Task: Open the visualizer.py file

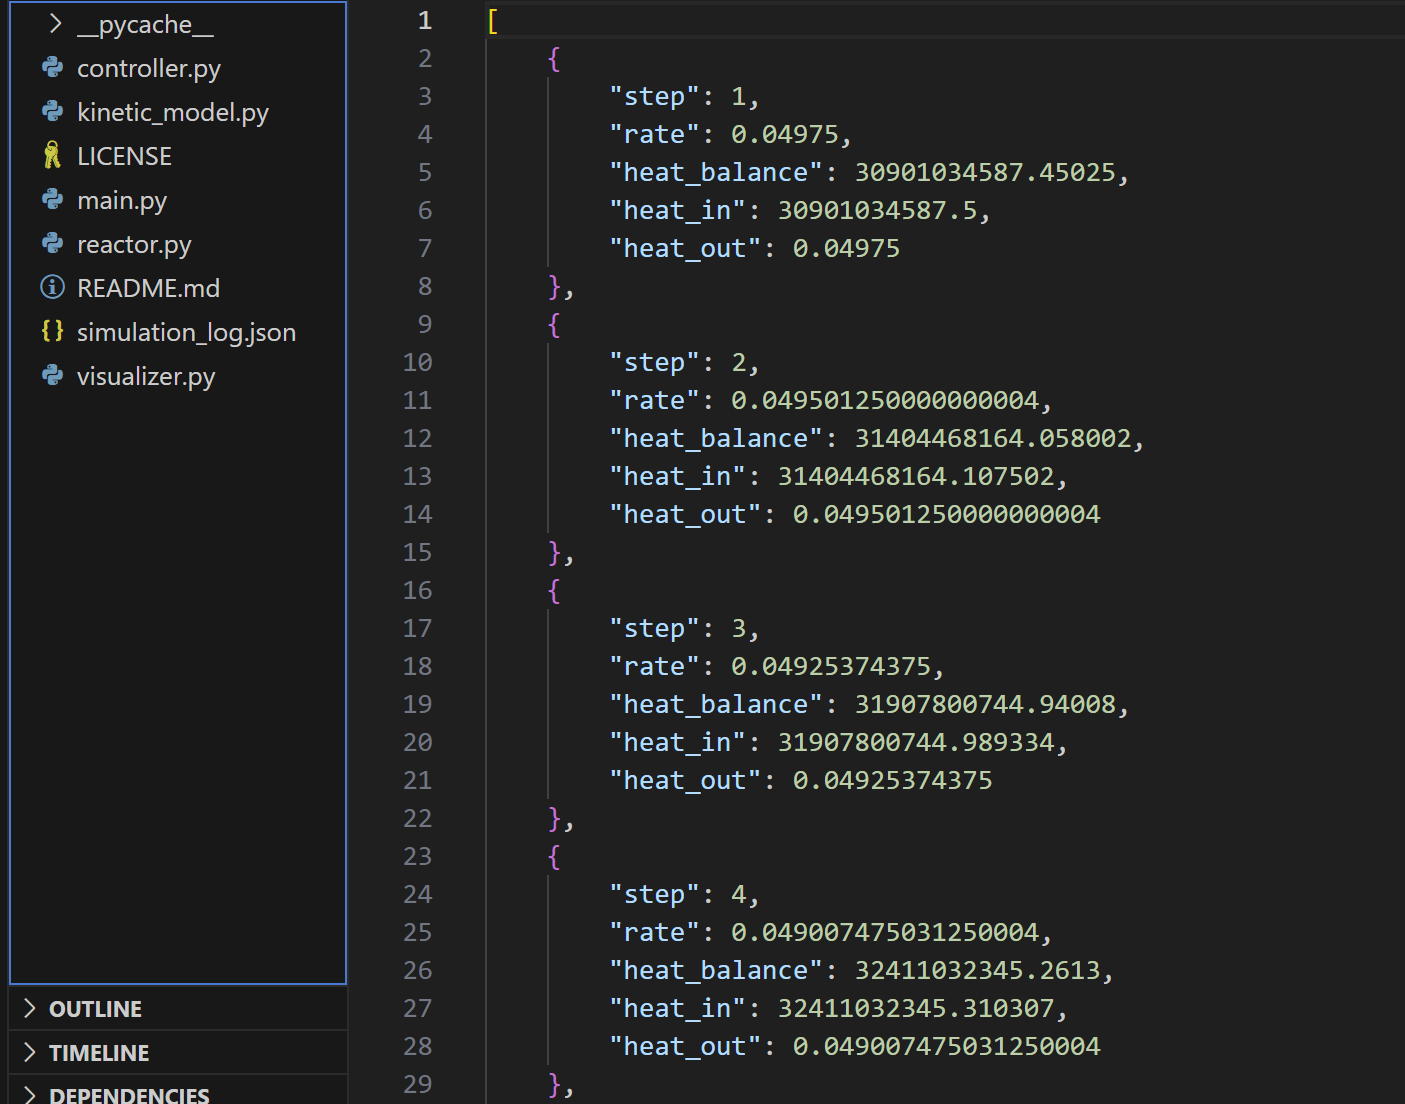Action: click(146, 376)
